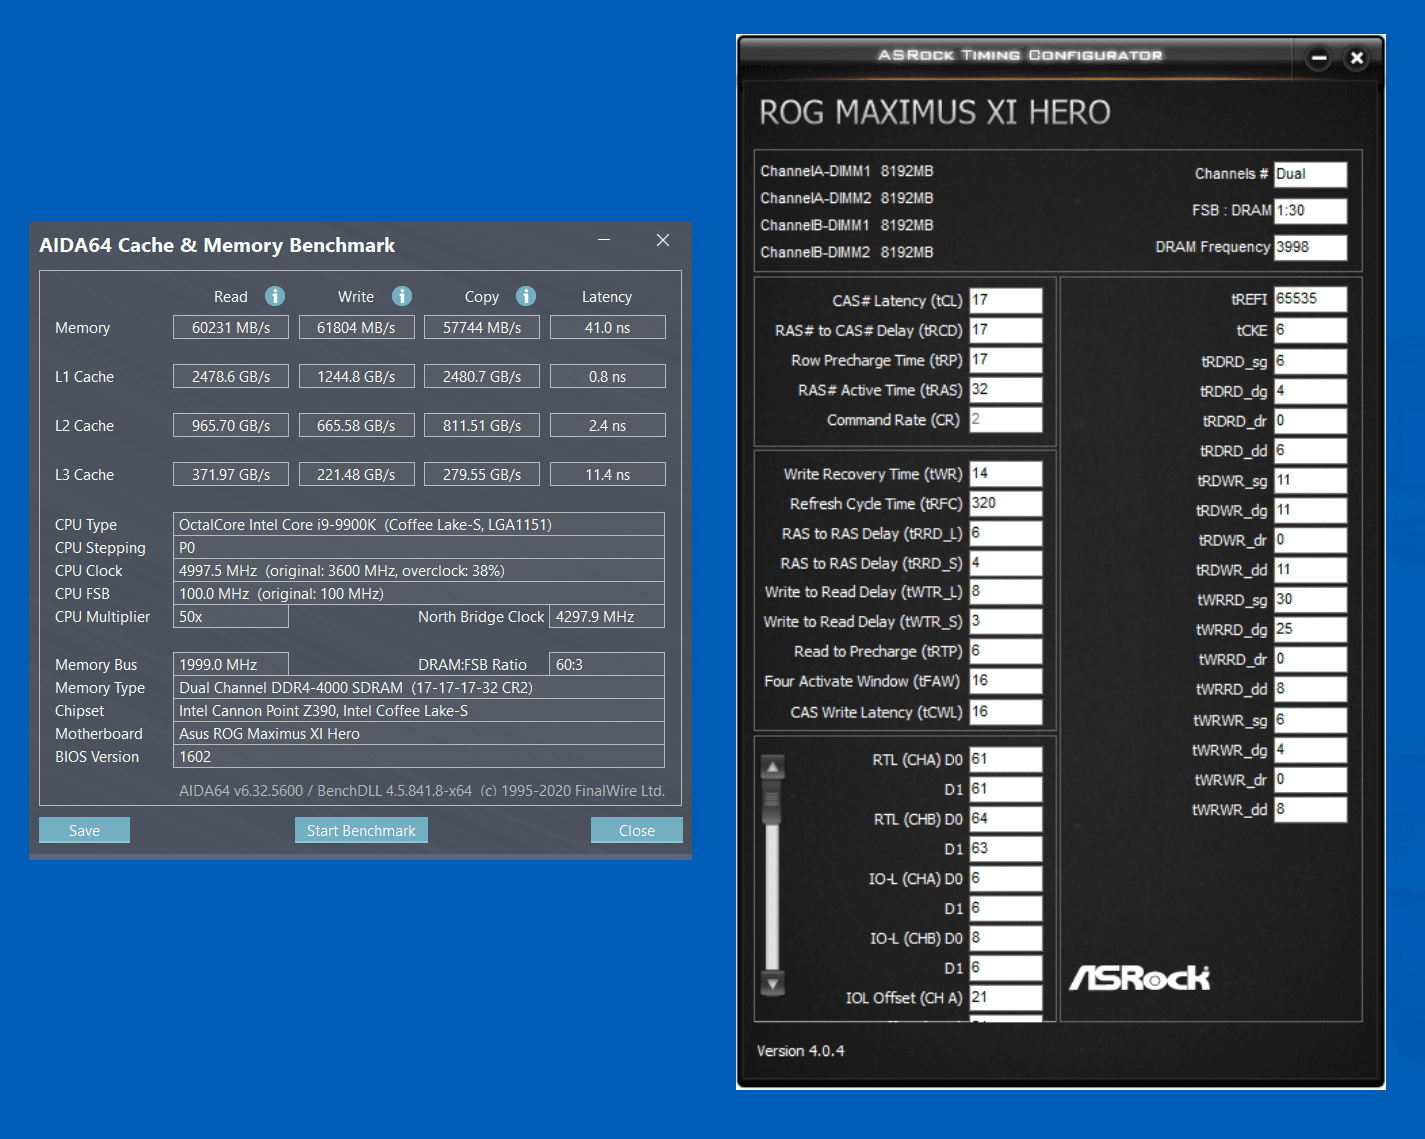Click the FSB : DRAM ratio field
This screenshot has width=1425, height=1139.
[x=1310, y=211]
